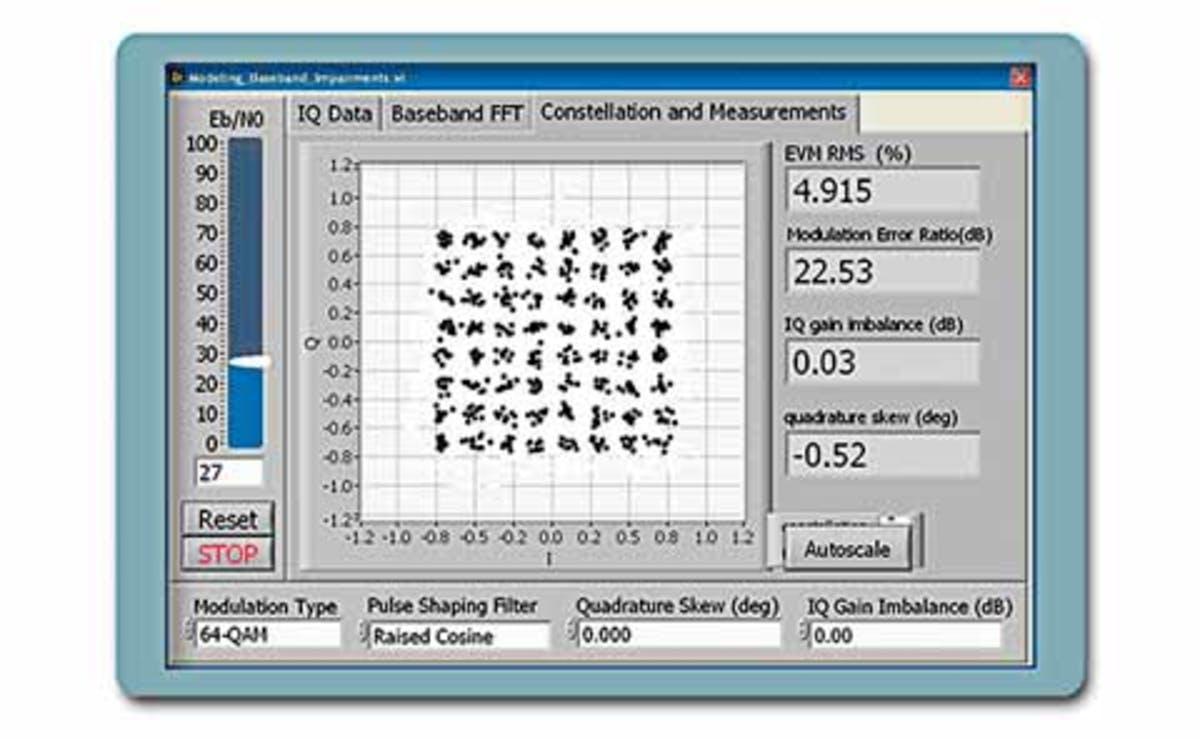Switch to the IQ Data tab
The image size is (1200, 740).
(x=333, y=114)
